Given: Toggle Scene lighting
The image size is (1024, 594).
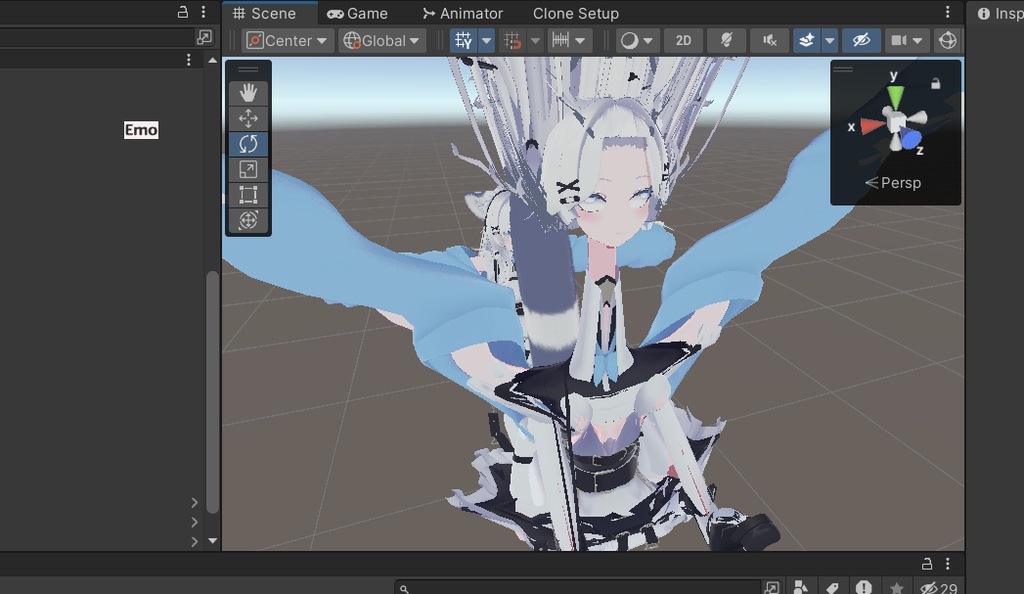Looking at the screenshot, I should pos(726,40).
